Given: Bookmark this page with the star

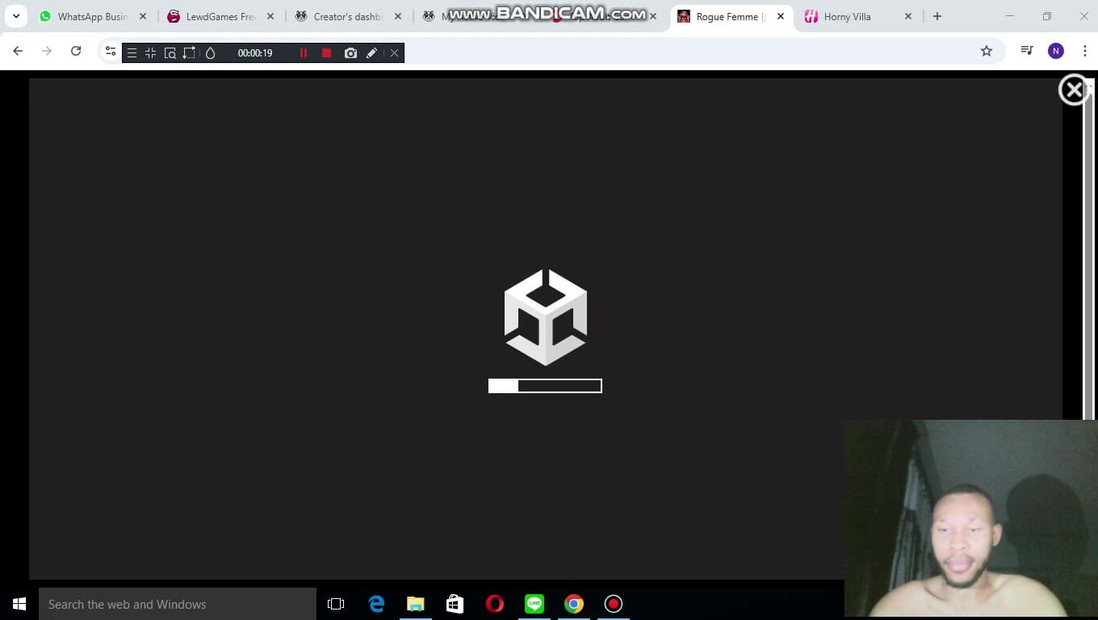Looking at the screenshot, I should (x=986, y=50).
